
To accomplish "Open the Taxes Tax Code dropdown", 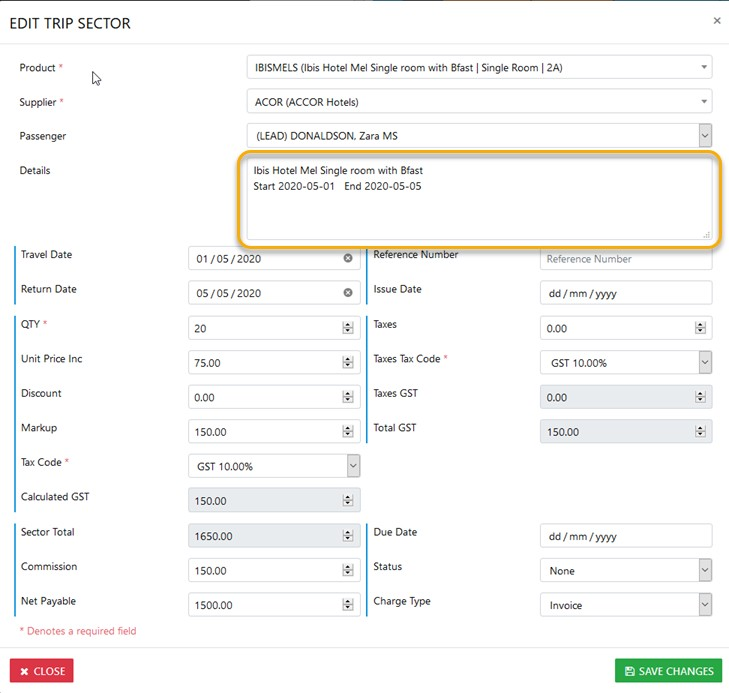I will (x=705, y=362).
